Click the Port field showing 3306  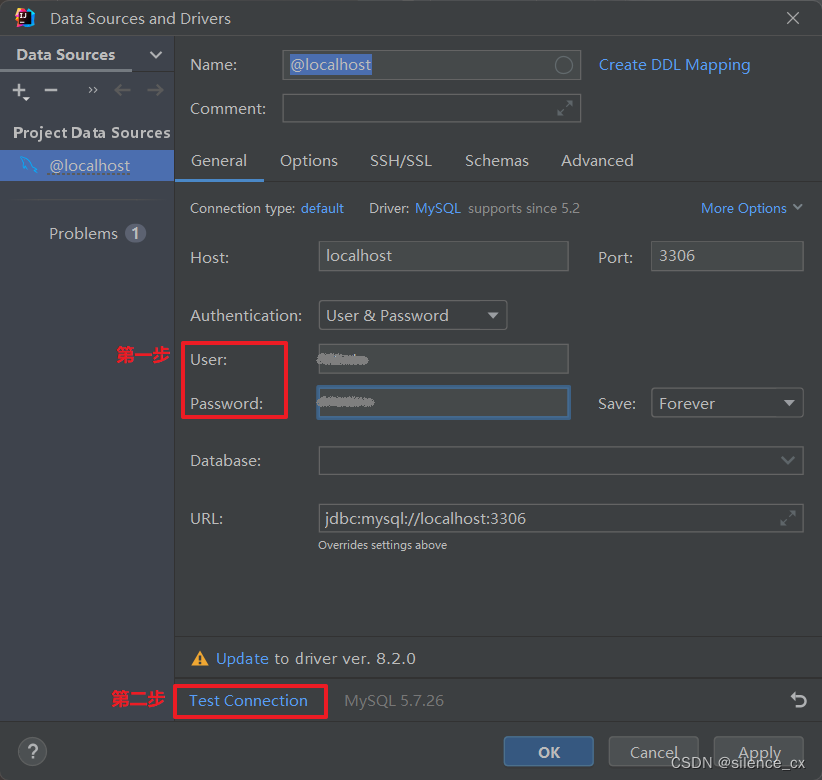[727, 256]
